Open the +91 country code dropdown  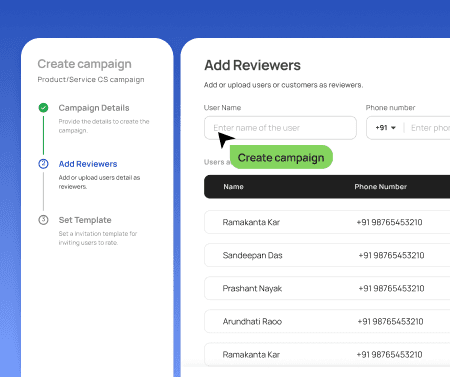[x=386, y=128]
